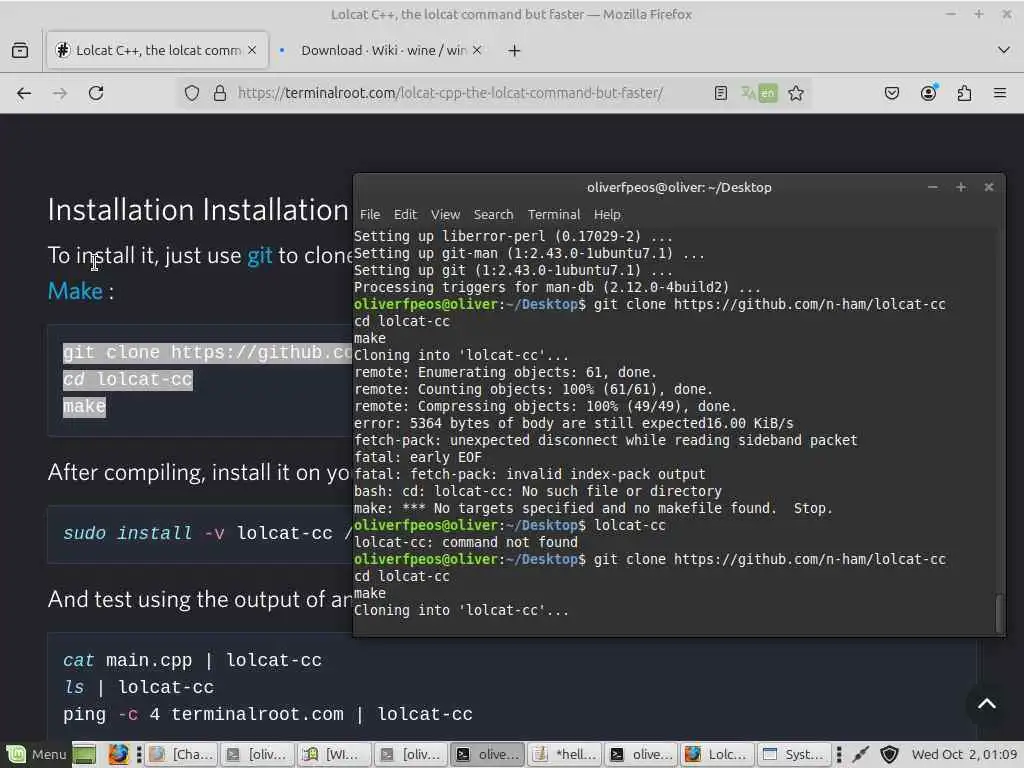Switch to the Download Wiki wine tab

tap(381, 50)
